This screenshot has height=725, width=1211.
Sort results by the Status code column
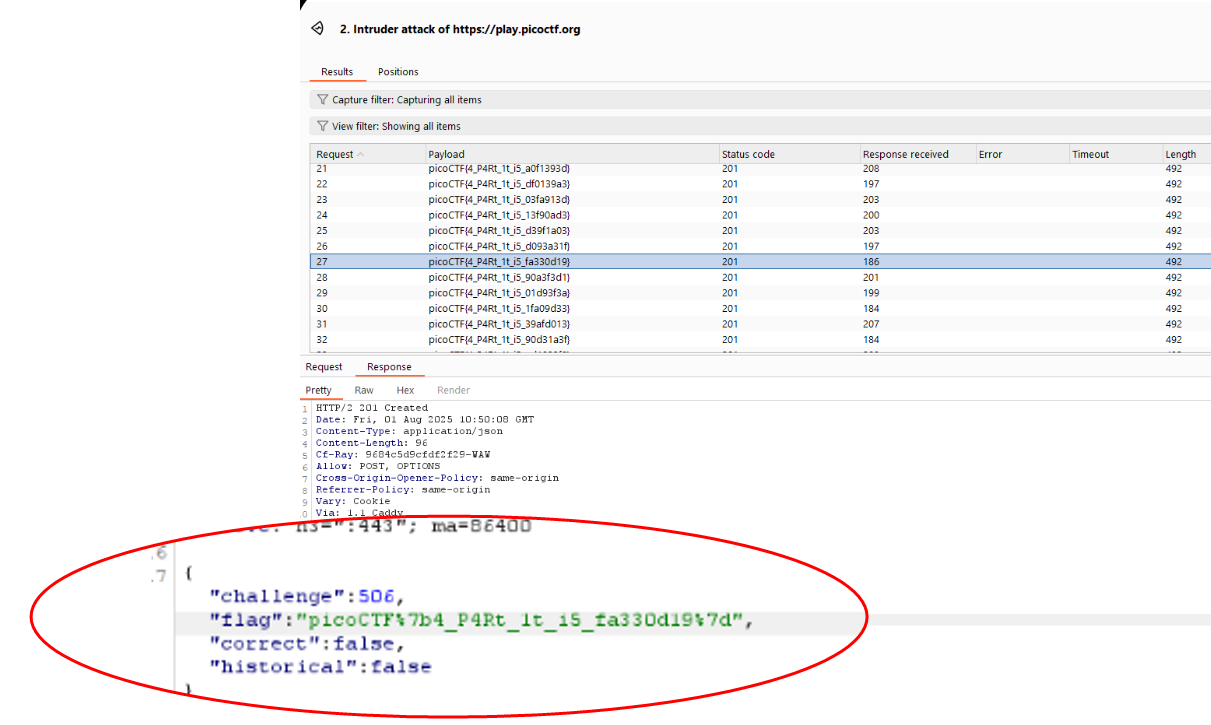click(x=748, y=155)
